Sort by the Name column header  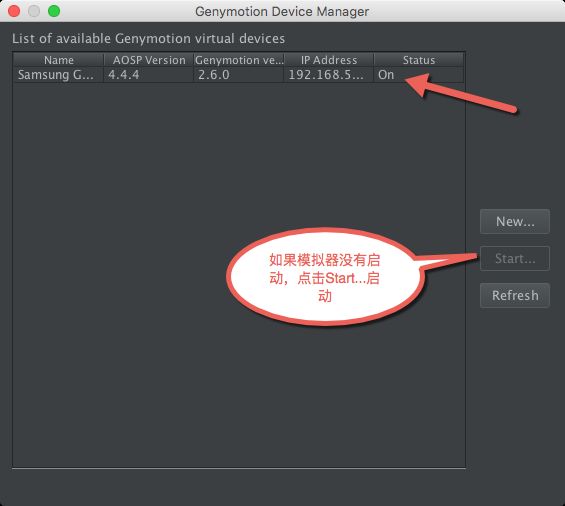58,60
